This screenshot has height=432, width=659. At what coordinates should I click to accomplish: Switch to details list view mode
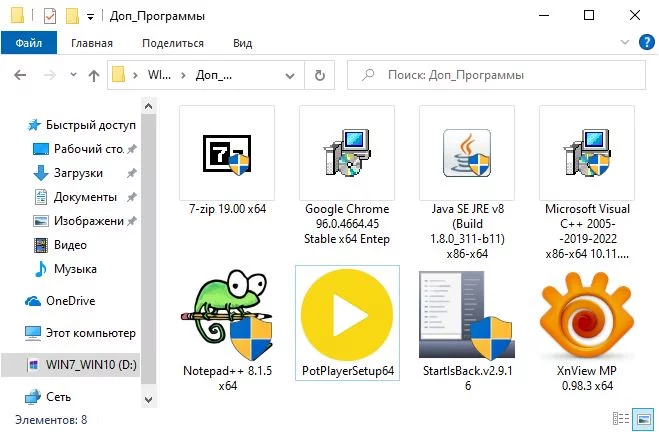pyautogui.click(x=621, y=419)
